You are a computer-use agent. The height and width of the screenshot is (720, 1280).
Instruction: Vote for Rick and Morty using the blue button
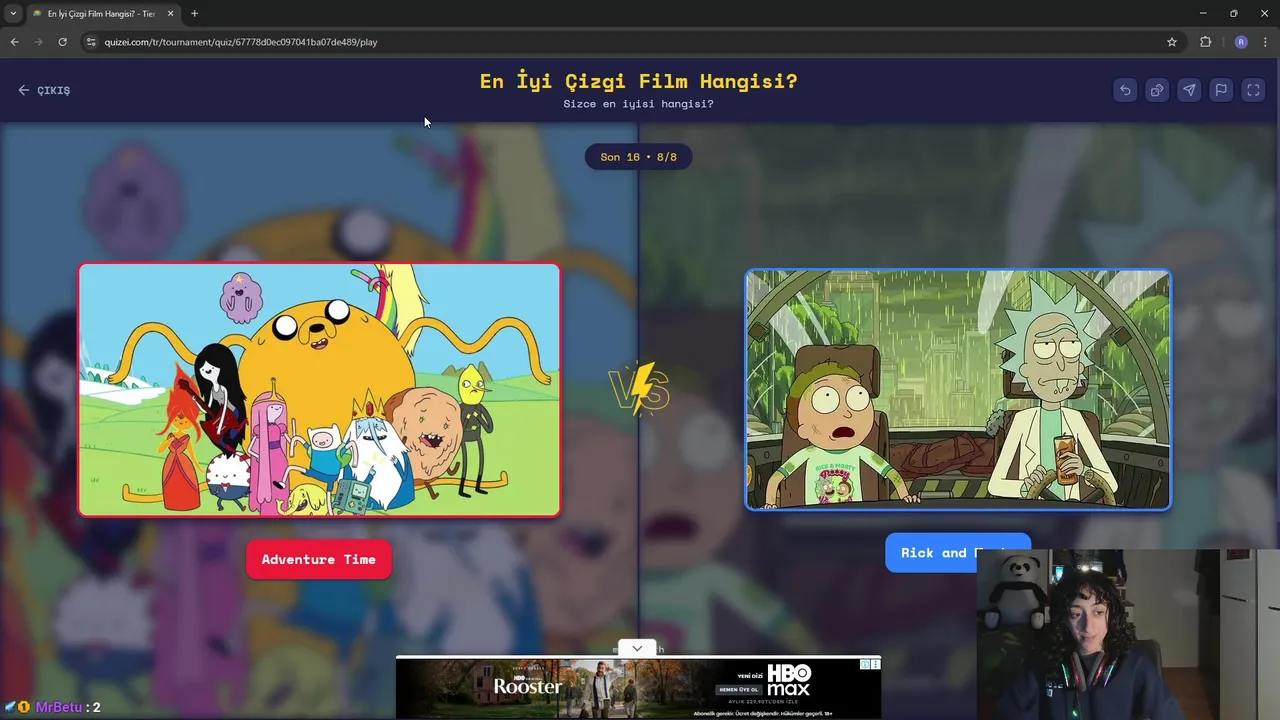[x=958, y=552]
